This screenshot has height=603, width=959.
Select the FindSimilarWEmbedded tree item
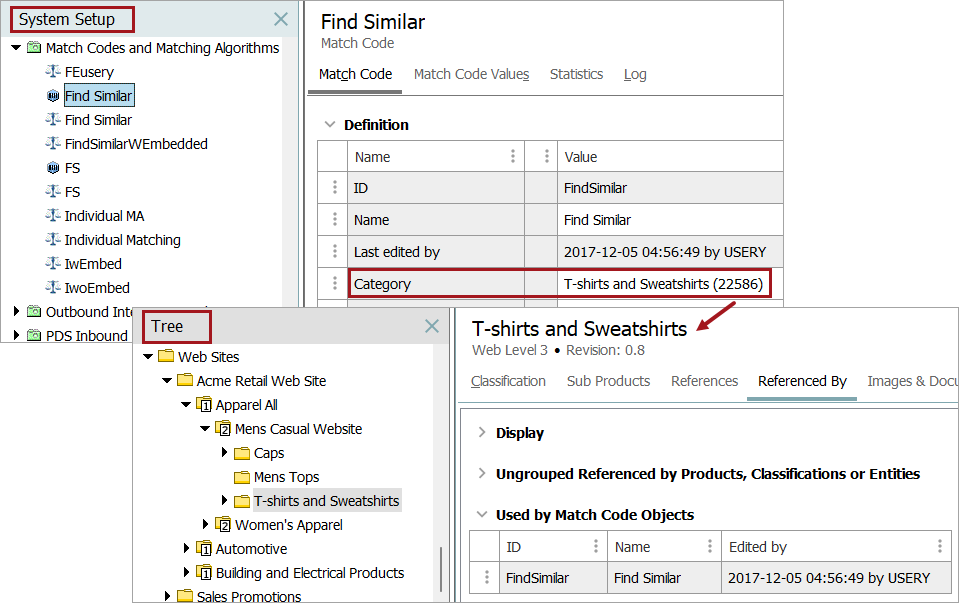point(136,144)
